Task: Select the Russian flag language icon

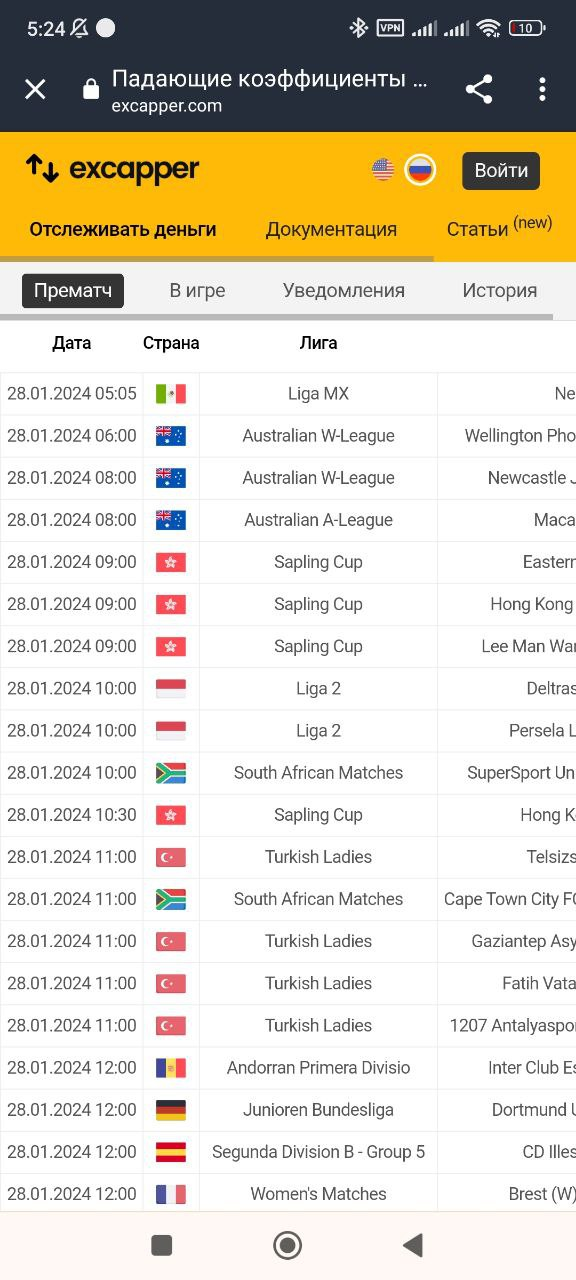Action: coord(419,169)
